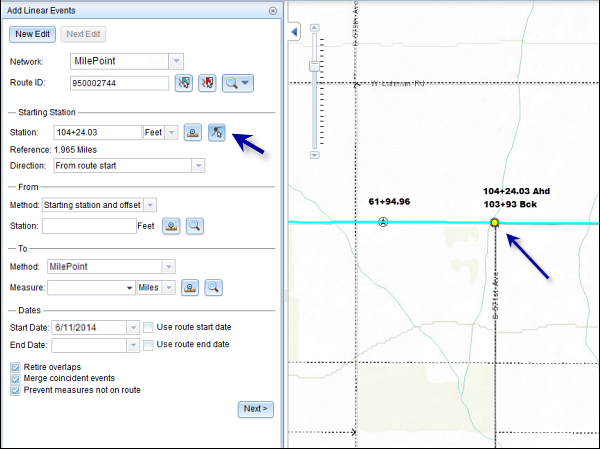Toggle Merge coincident events checkbox
600x449 pixels.
point(14,378)
